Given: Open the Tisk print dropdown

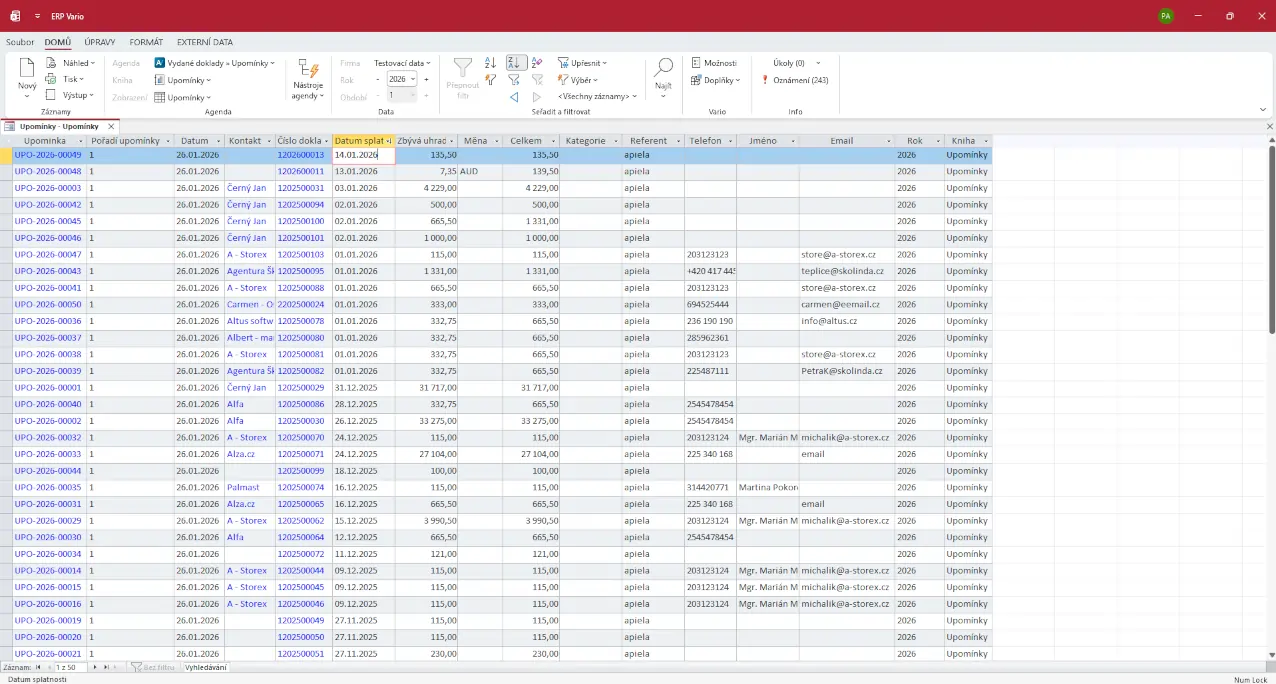Looking at the screenshot, I should (73, 79).
